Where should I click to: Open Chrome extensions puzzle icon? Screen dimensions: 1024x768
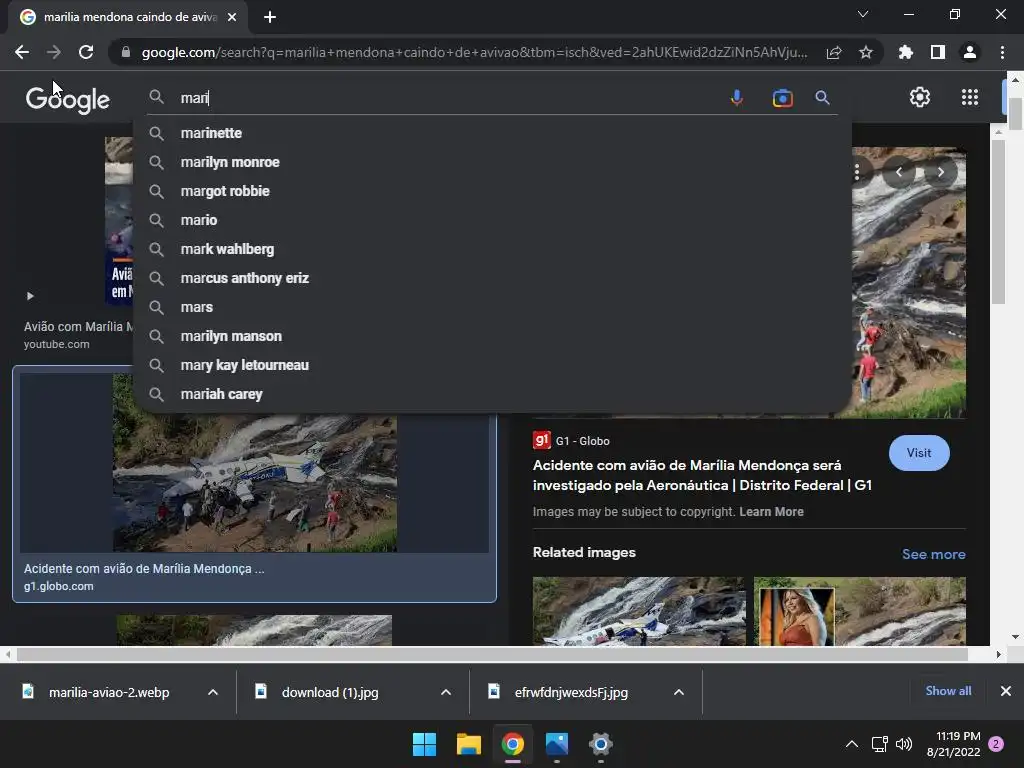point(905,52)
